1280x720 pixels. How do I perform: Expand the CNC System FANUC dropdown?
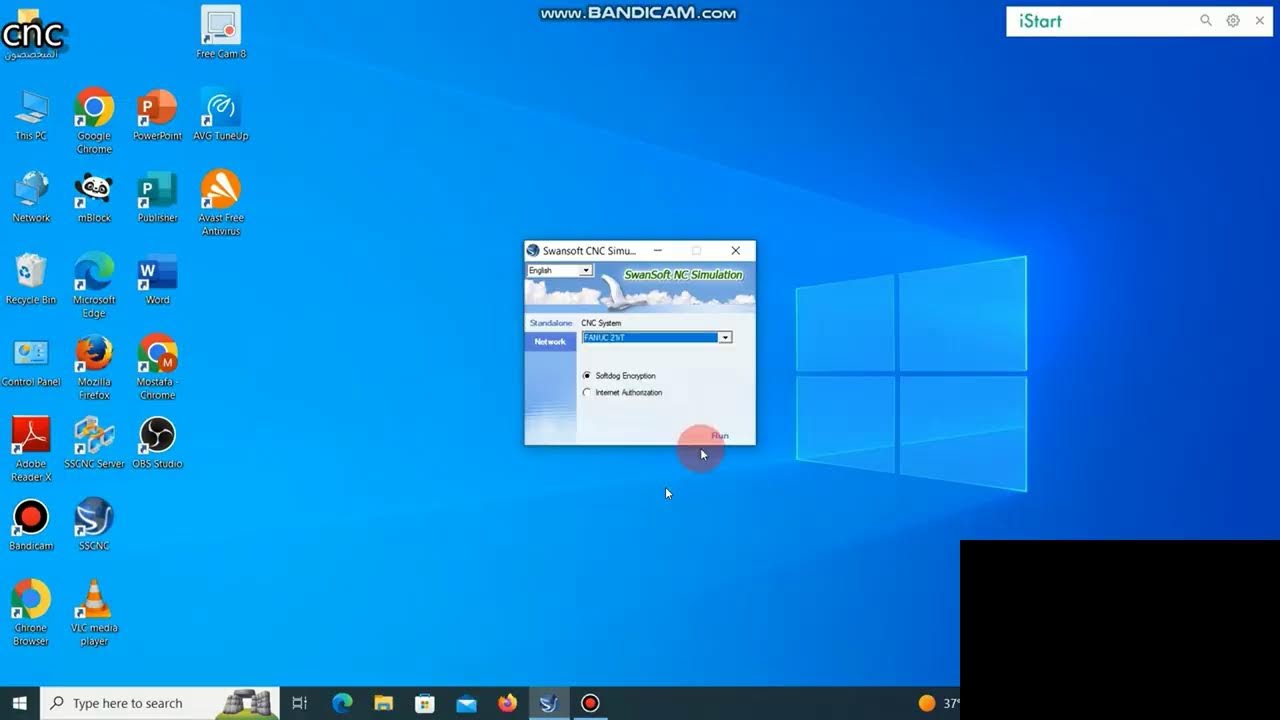[x=725, y=338]
